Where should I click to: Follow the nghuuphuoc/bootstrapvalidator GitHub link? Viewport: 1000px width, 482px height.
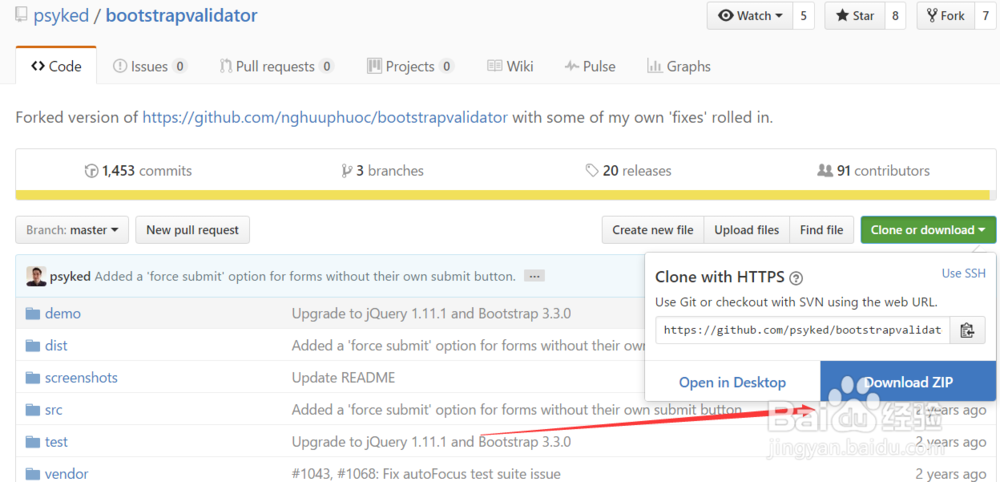pyautogui.click(x=325, y=117)
